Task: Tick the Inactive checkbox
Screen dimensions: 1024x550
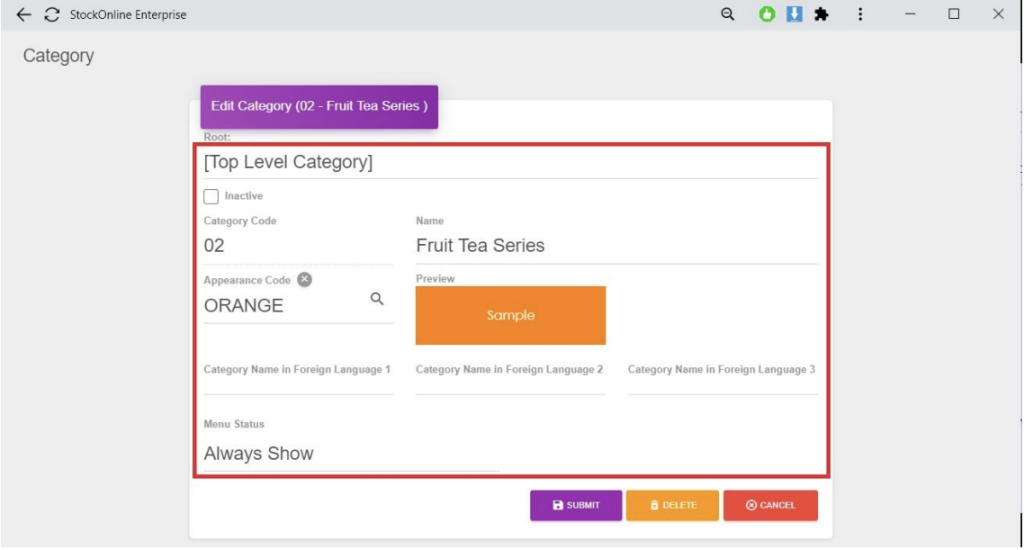Action: click(211, 197)
